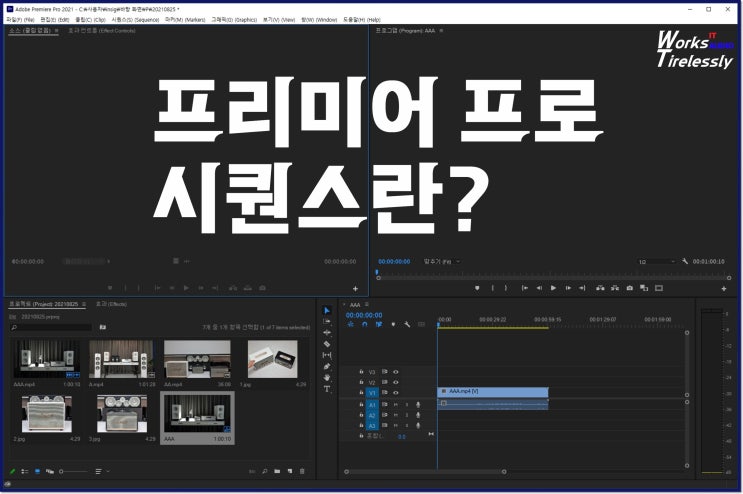Go to In point in Program monitor
Viewport: 743px width, 494px height.
pyautogui.click(x=525, y=288)
